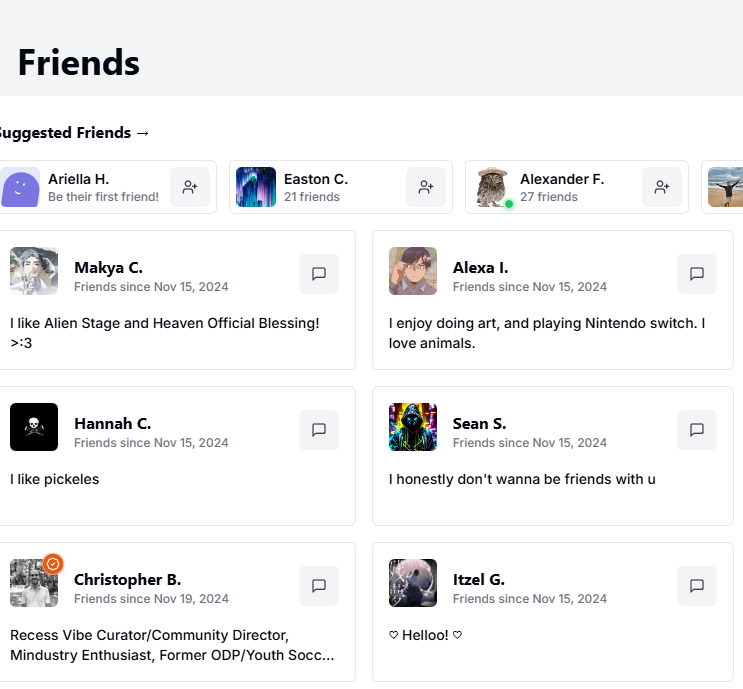This screenshot has height=689, width=743.
Task: View Hannah C.'s skull avatar
Action: click(x=34, y=427)
